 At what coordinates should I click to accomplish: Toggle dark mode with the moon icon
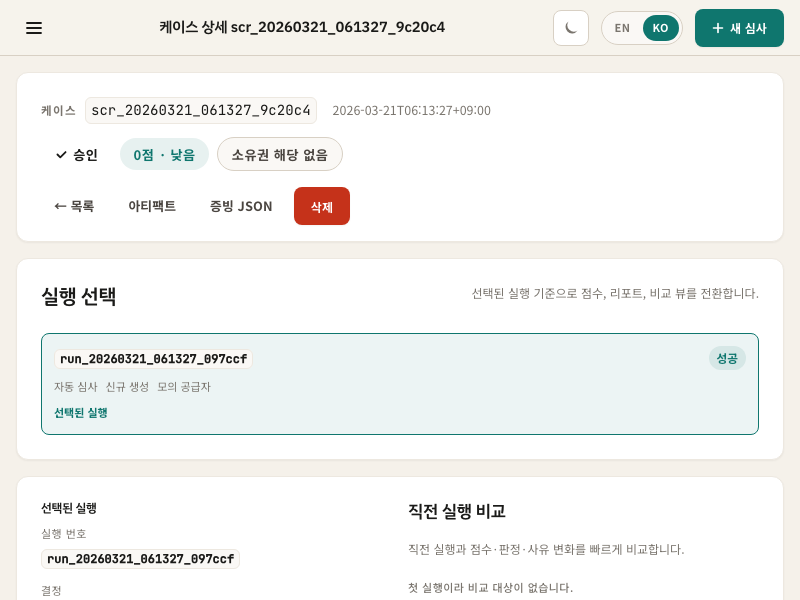tap(571, 28)
